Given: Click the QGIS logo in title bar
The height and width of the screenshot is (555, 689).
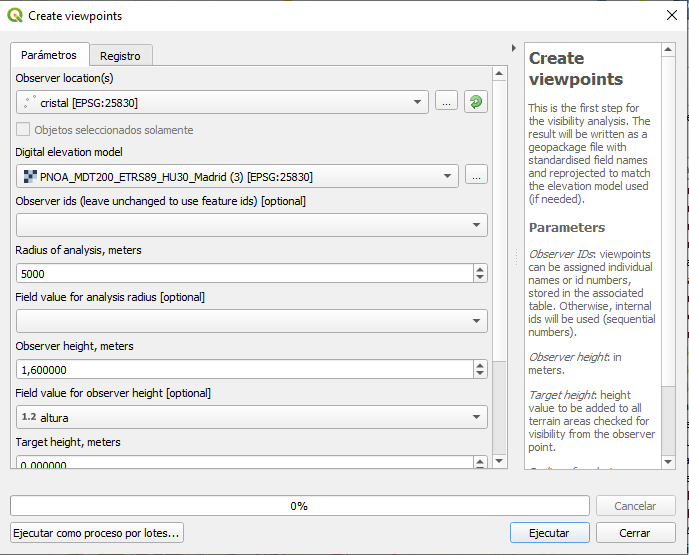Looking at the screenshot, I should tap(15, 15).
